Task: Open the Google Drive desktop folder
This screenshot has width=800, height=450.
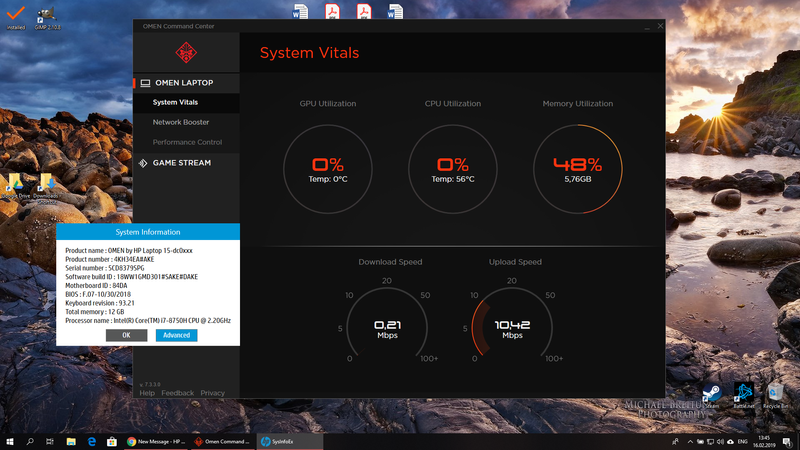Action: tap(16, 185)
